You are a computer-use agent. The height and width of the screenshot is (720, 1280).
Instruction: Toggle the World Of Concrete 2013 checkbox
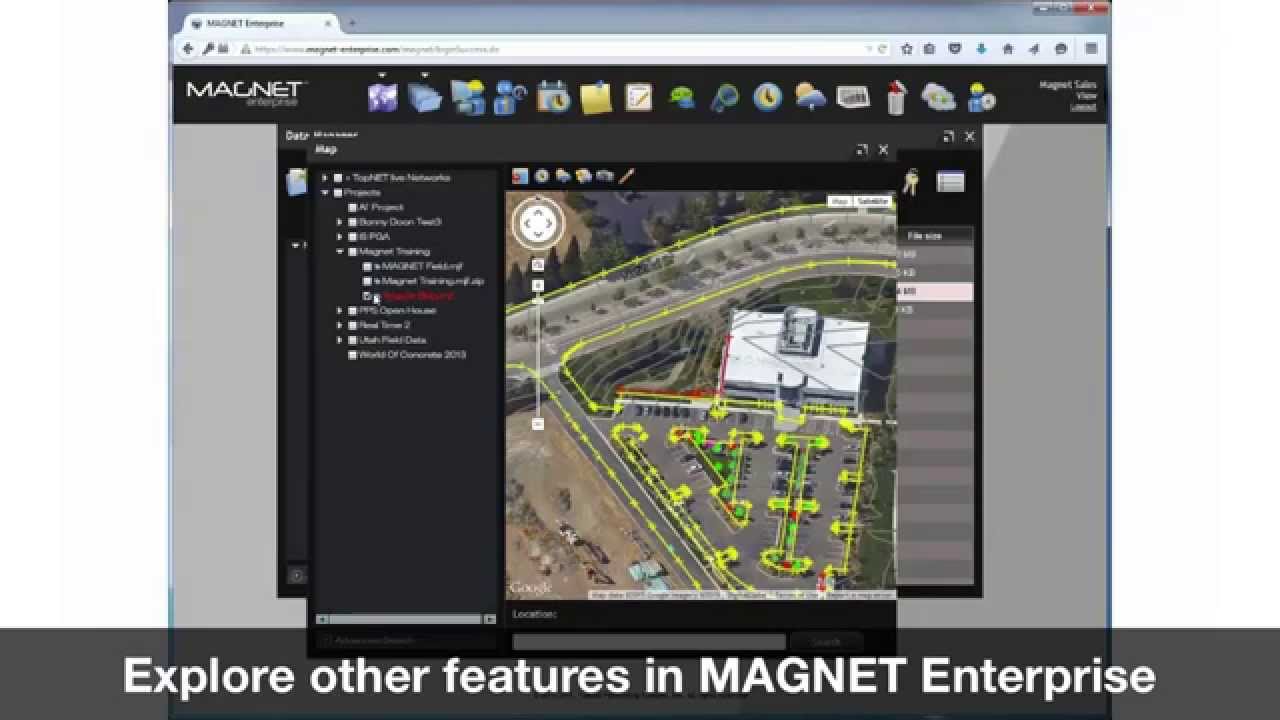352,355
